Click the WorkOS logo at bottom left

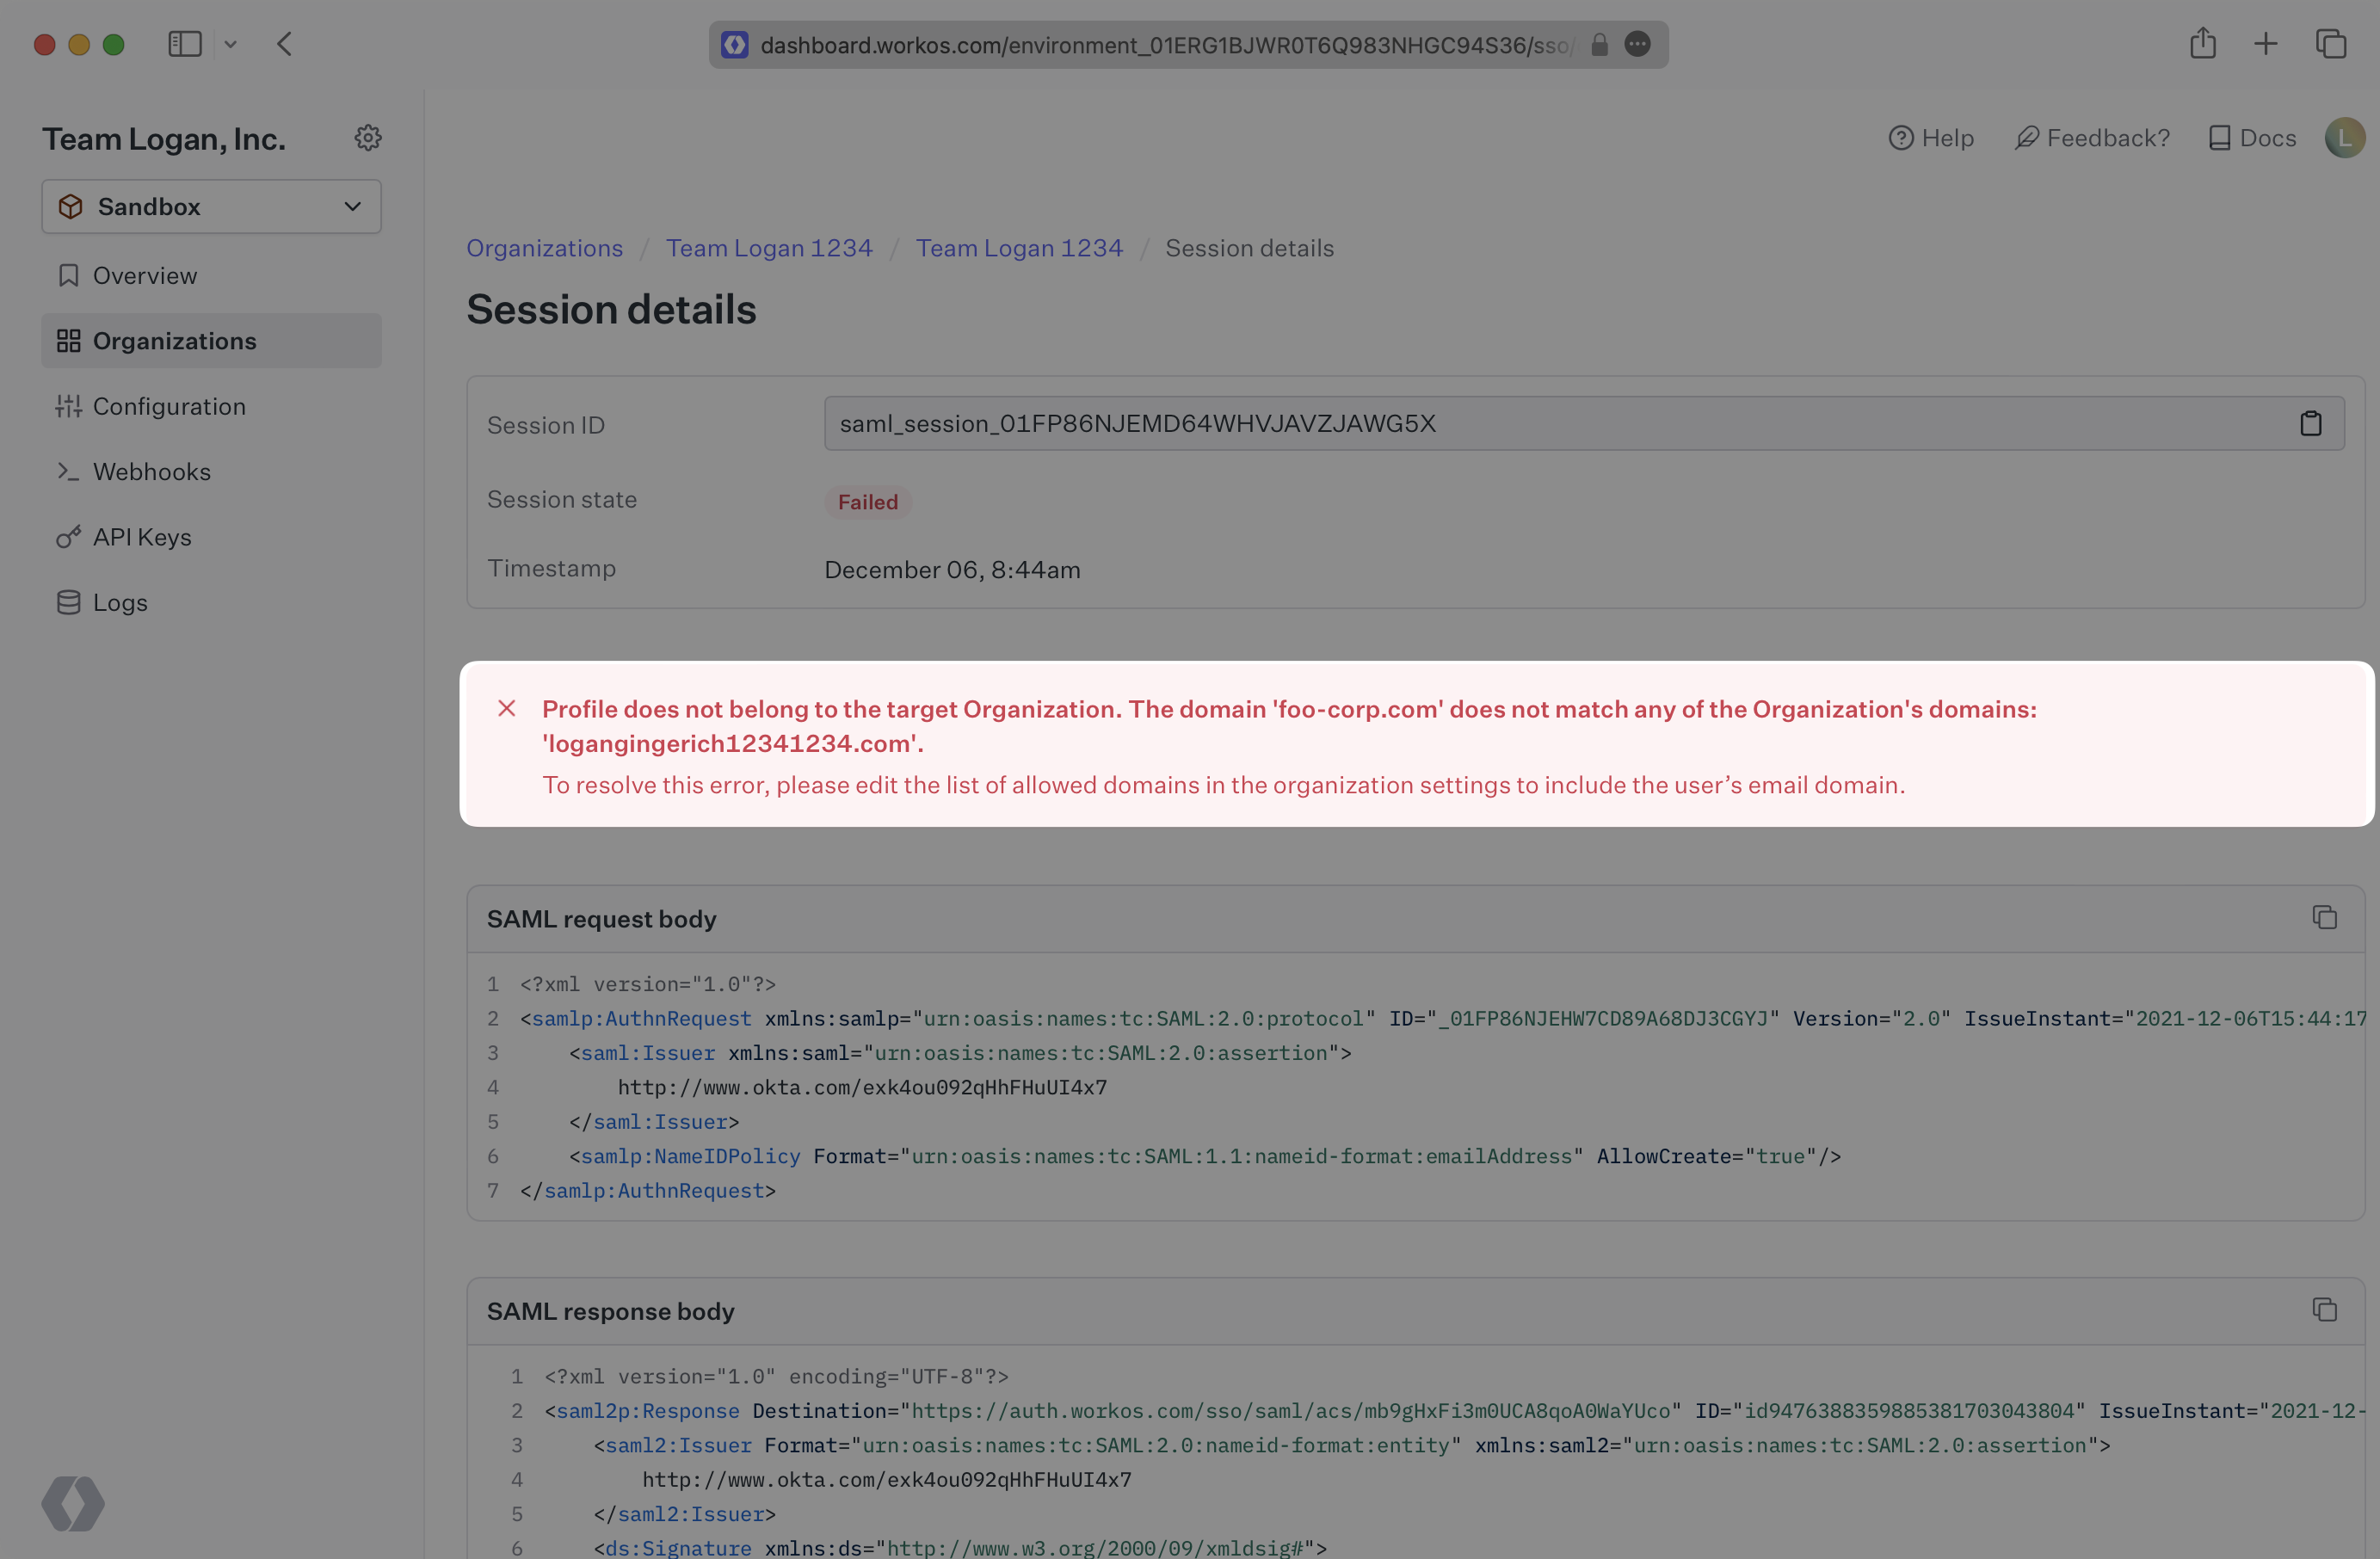pyautogui.click(x=73, y=1504)
